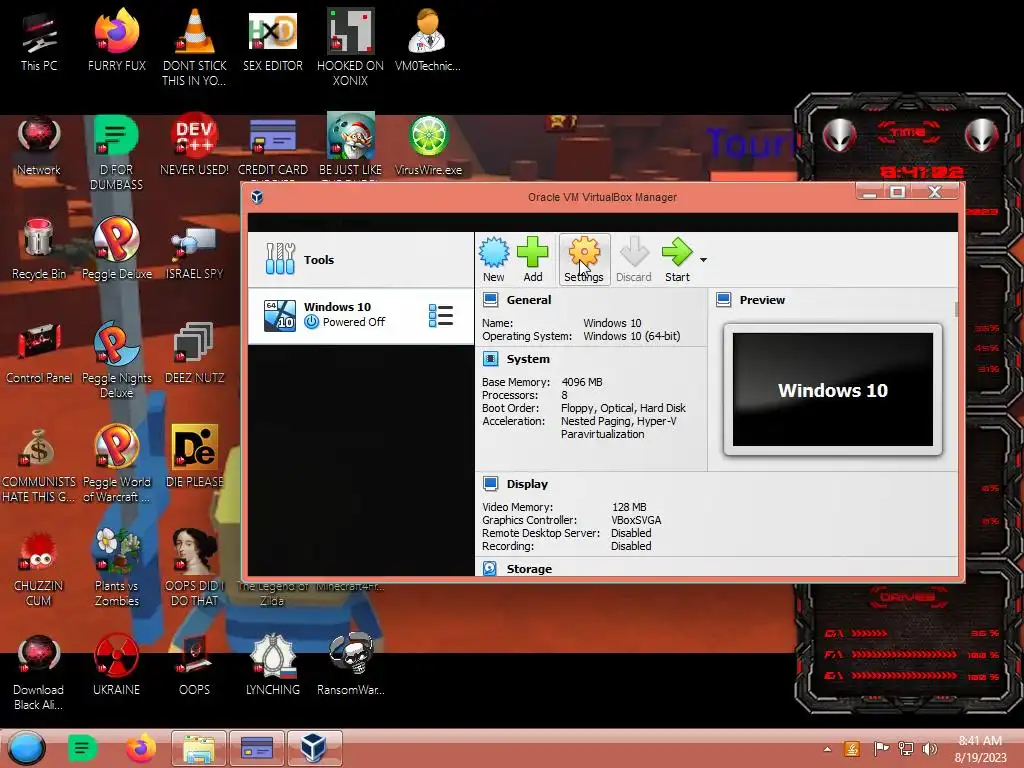Click the Display section header
Viewport: 1024px width, 768px height.
(x=527, y=484)
